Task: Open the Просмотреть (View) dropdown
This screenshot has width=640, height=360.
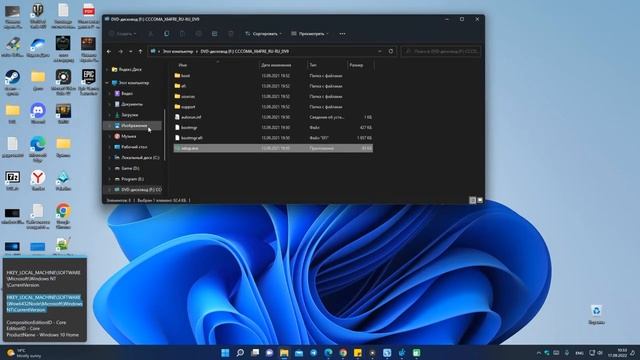Action: pos(310,34)
